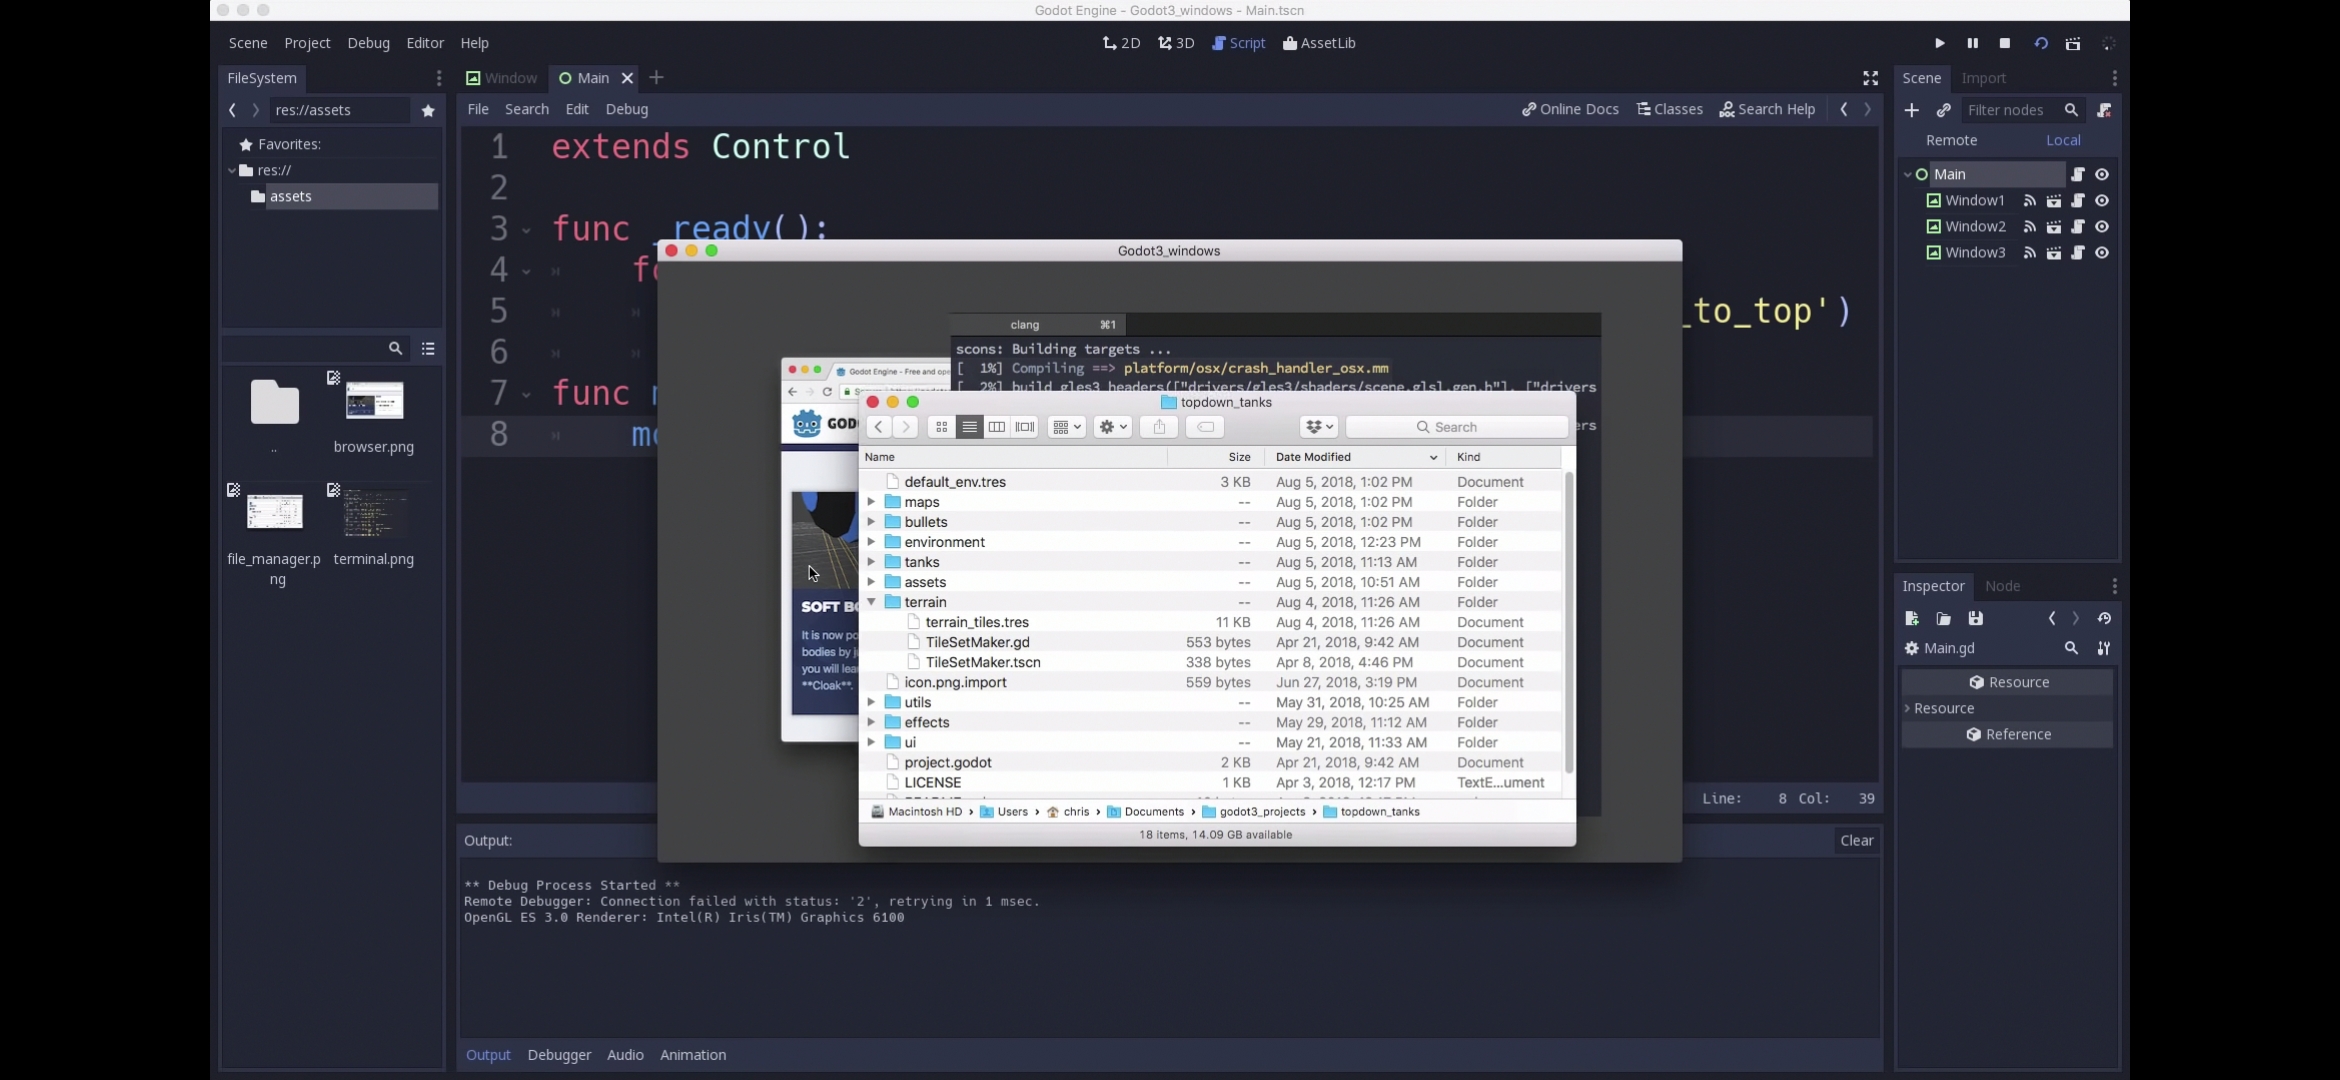The width and height of the screenshot is (2340, 1080).
Task: Collapse the res:// folder in FileSystem
Action: coord(232,170)
